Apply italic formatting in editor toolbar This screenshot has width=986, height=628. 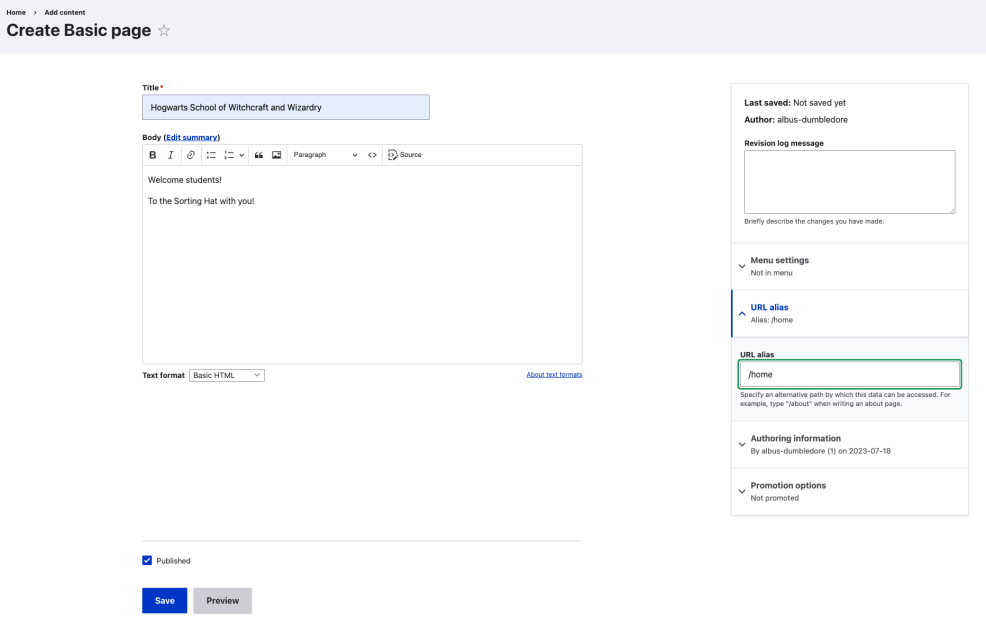pyautogui.click(x=170, y=155)
